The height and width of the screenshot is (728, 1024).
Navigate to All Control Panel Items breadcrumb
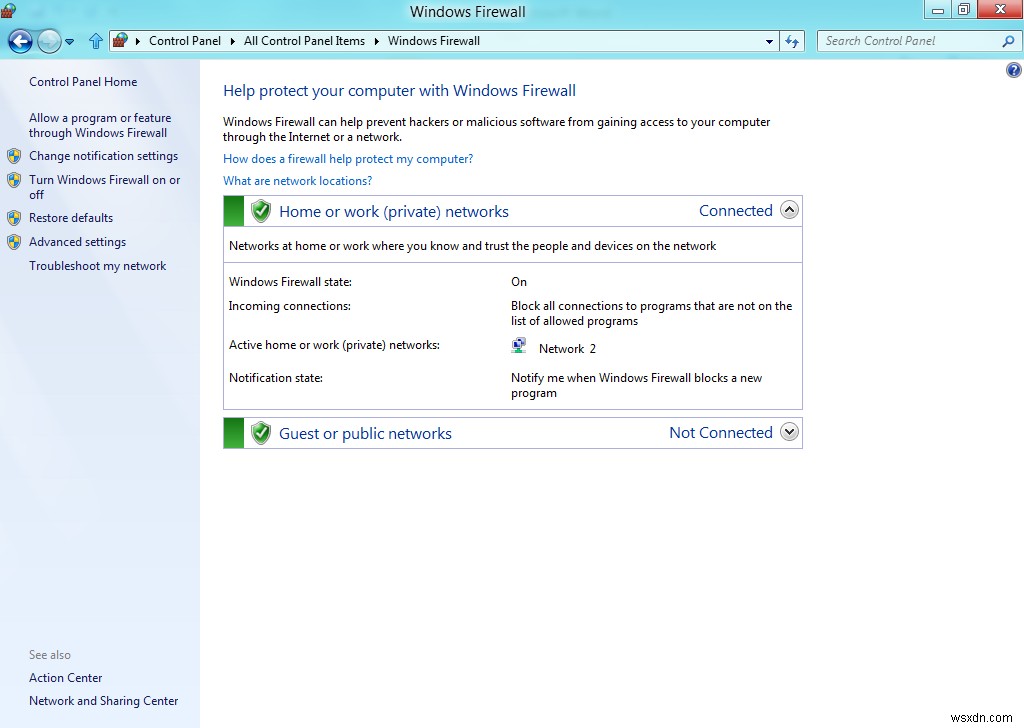click(x=304, y=41)
